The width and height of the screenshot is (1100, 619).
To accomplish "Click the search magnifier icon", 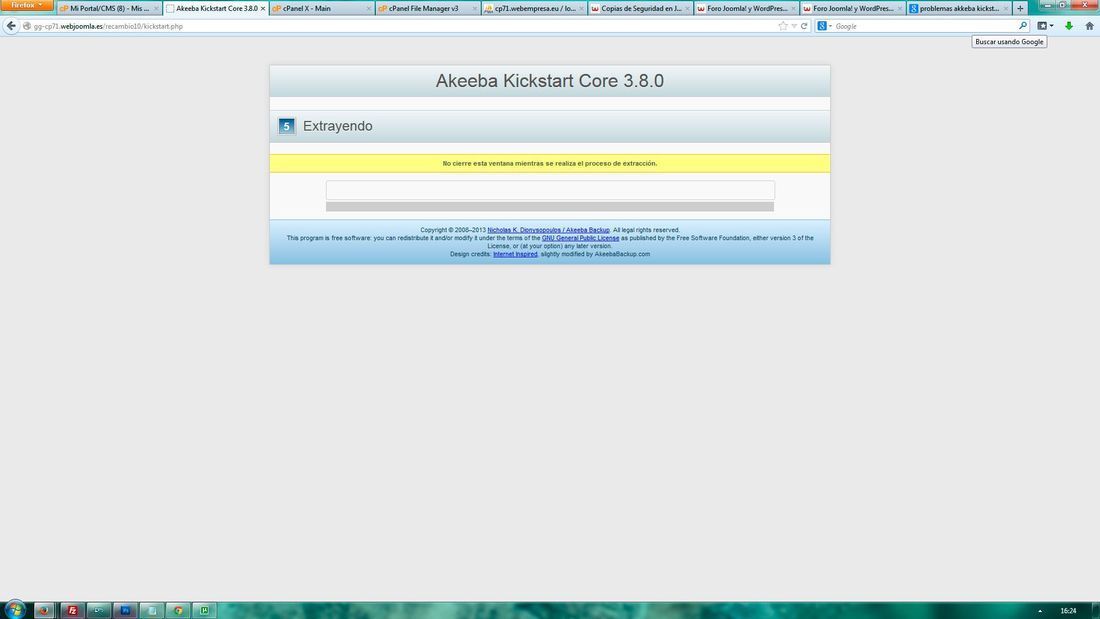I will [x=1023, y=26].
